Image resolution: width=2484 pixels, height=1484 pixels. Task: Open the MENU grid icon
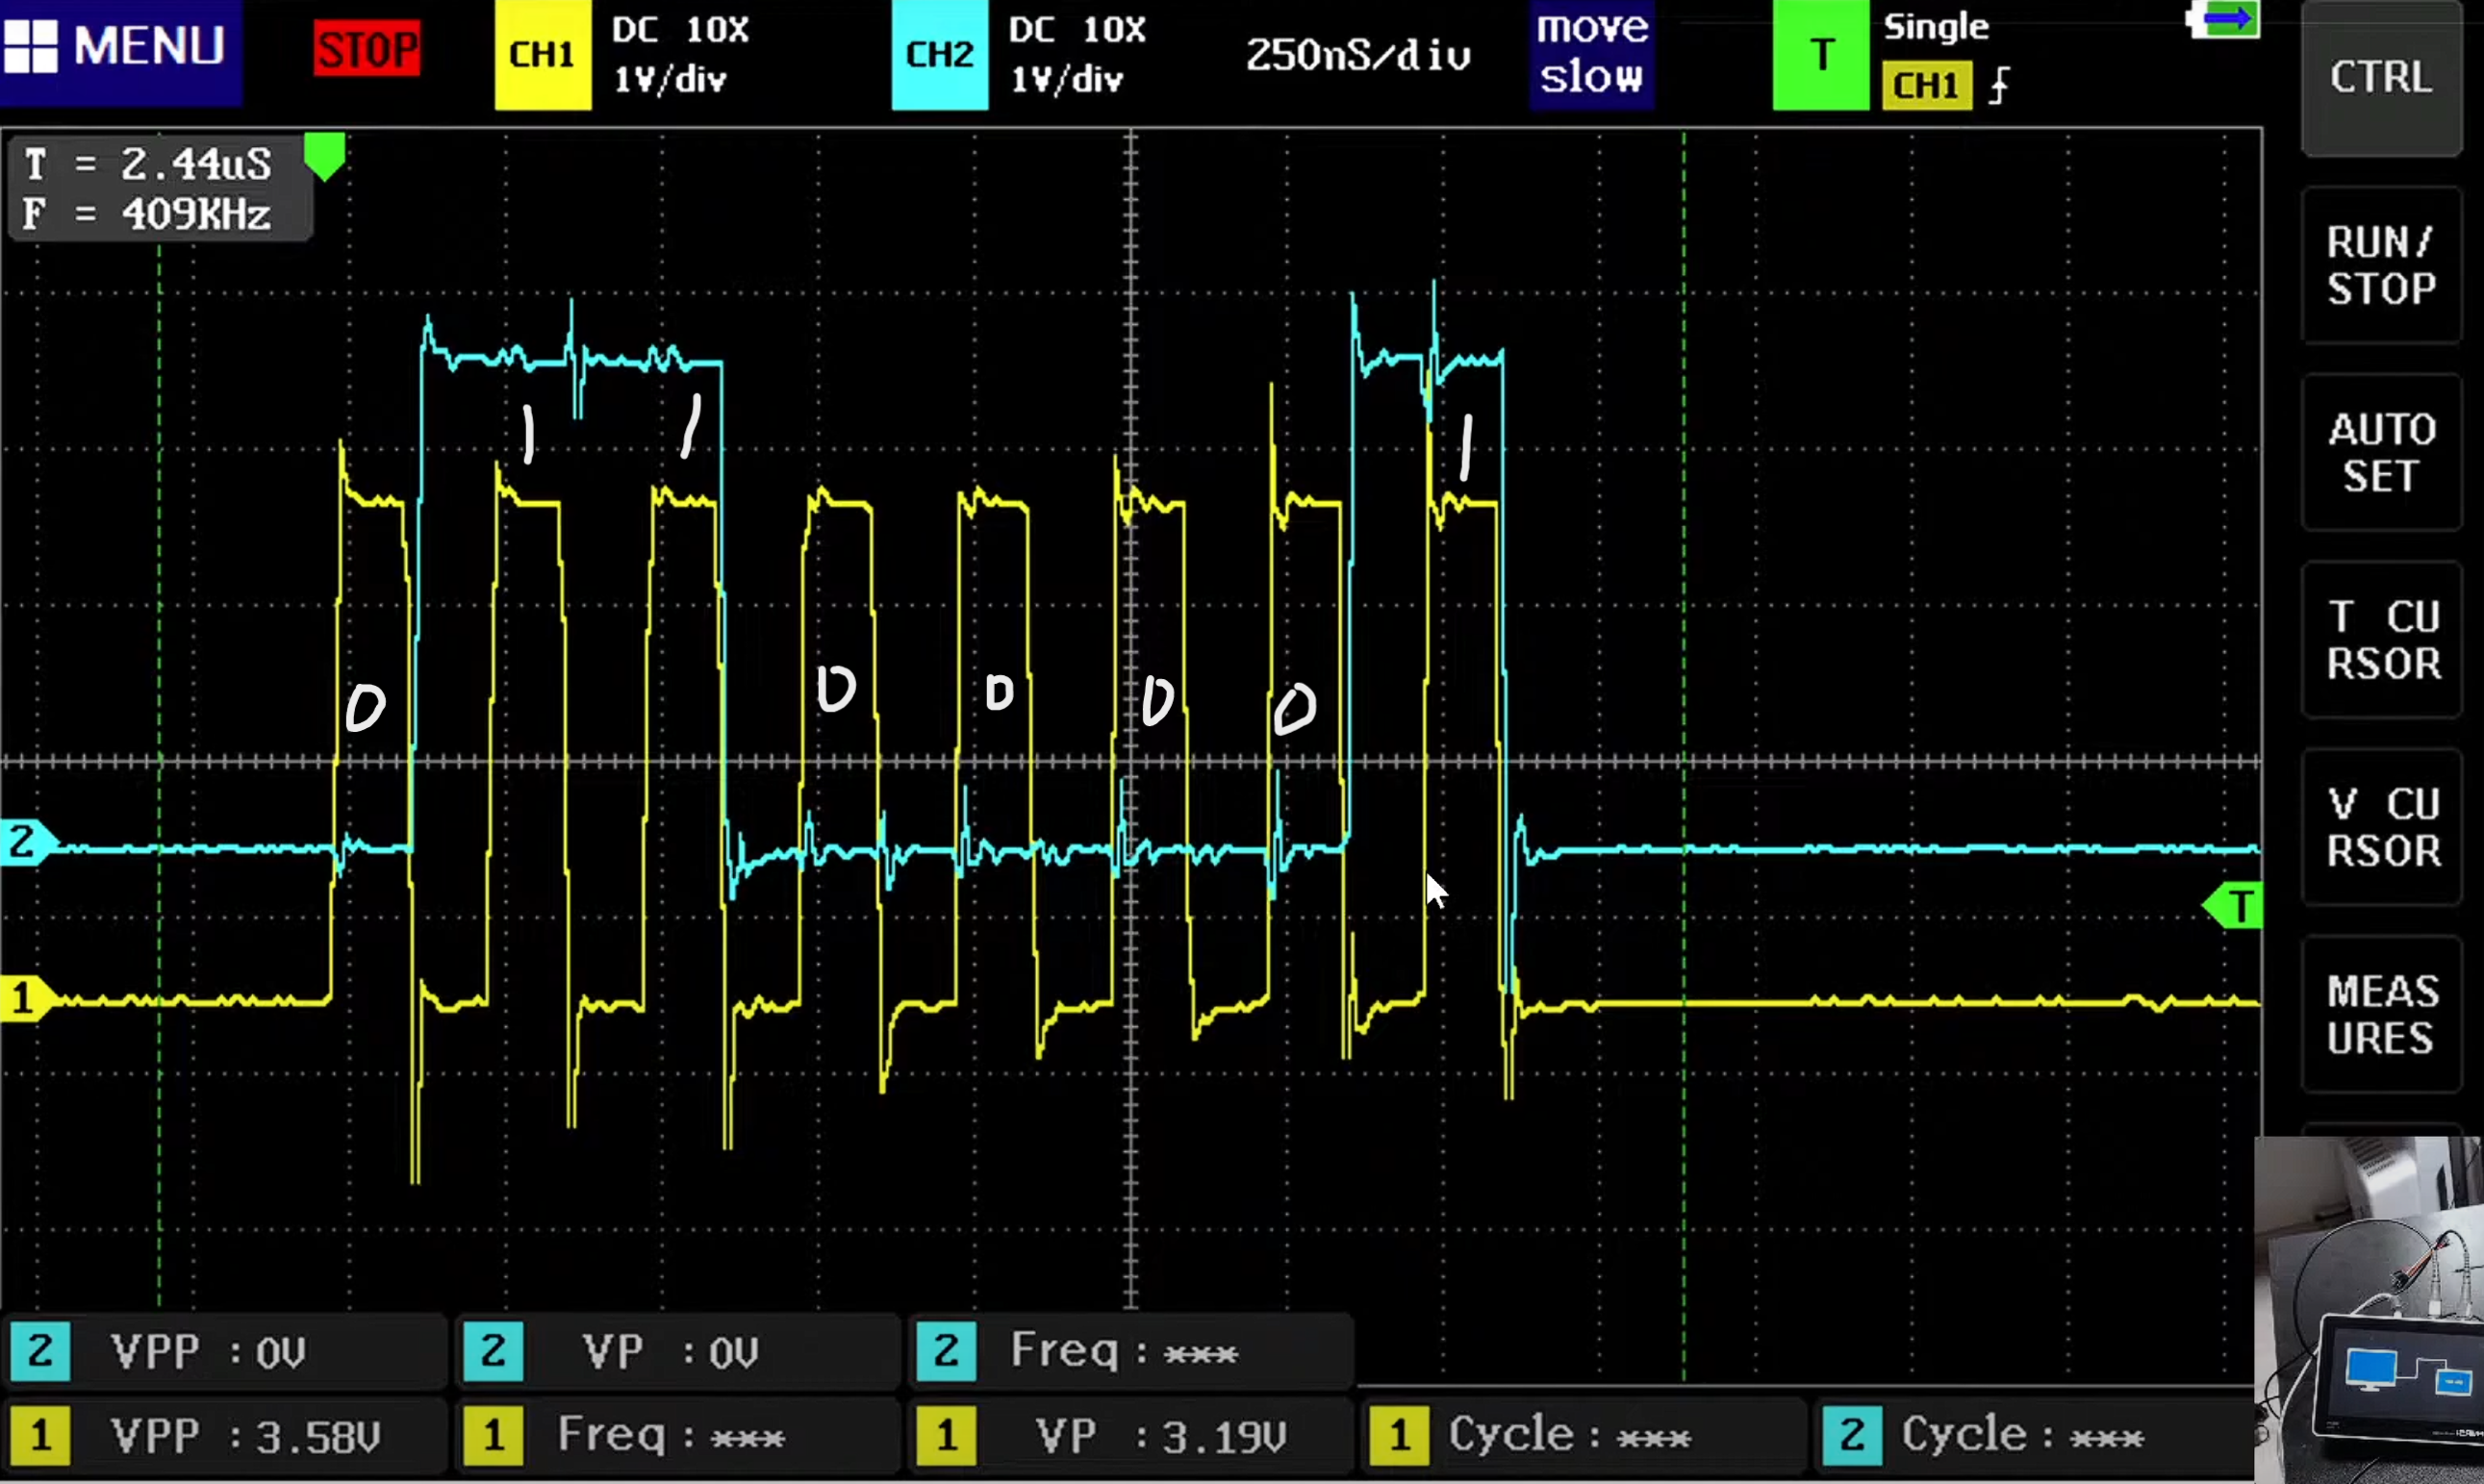30,47
